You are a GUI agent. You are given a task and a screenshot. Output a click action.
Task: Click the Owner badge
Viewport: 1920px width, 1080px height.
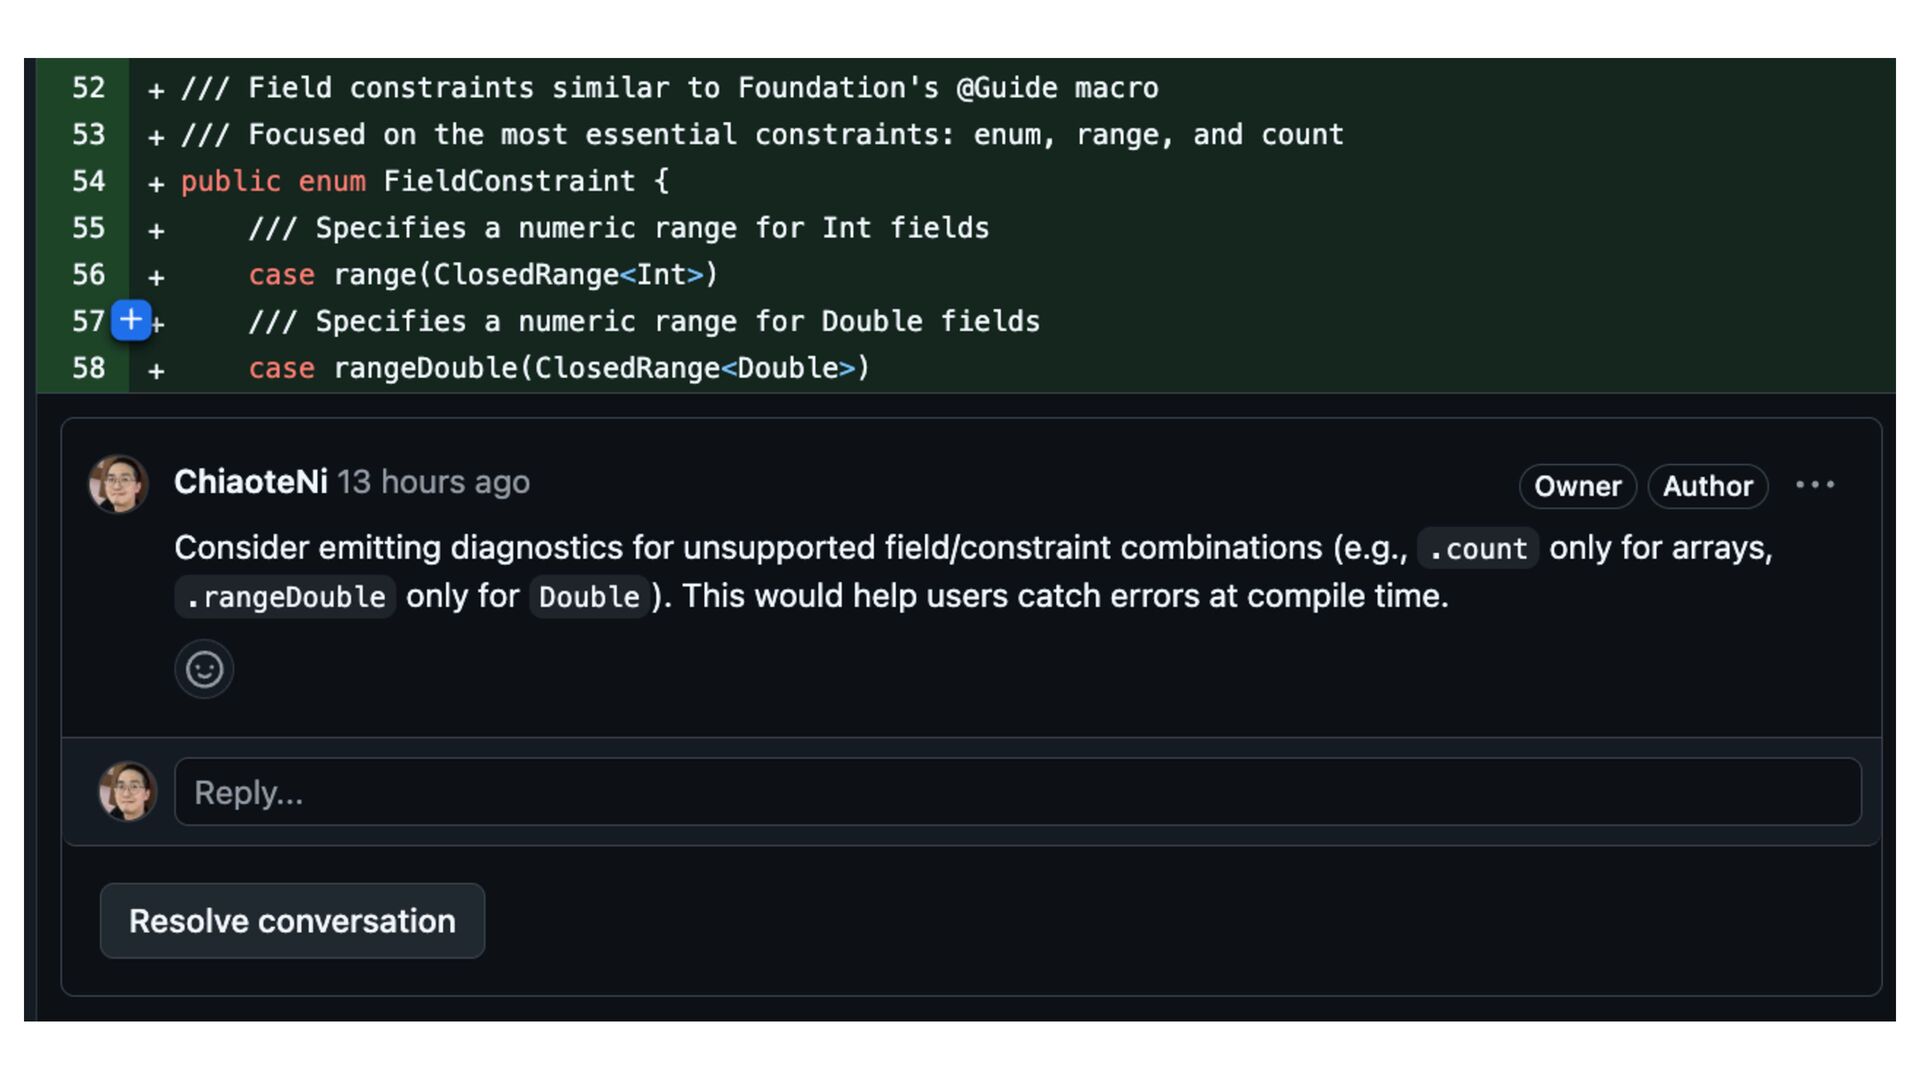pyautogui.click(x=1578, y=486)
